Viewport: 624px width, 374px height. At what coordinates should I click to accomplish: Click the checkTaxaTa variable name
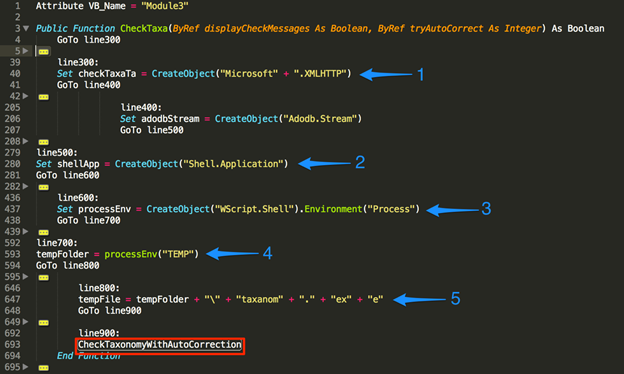tap(107, 74)
